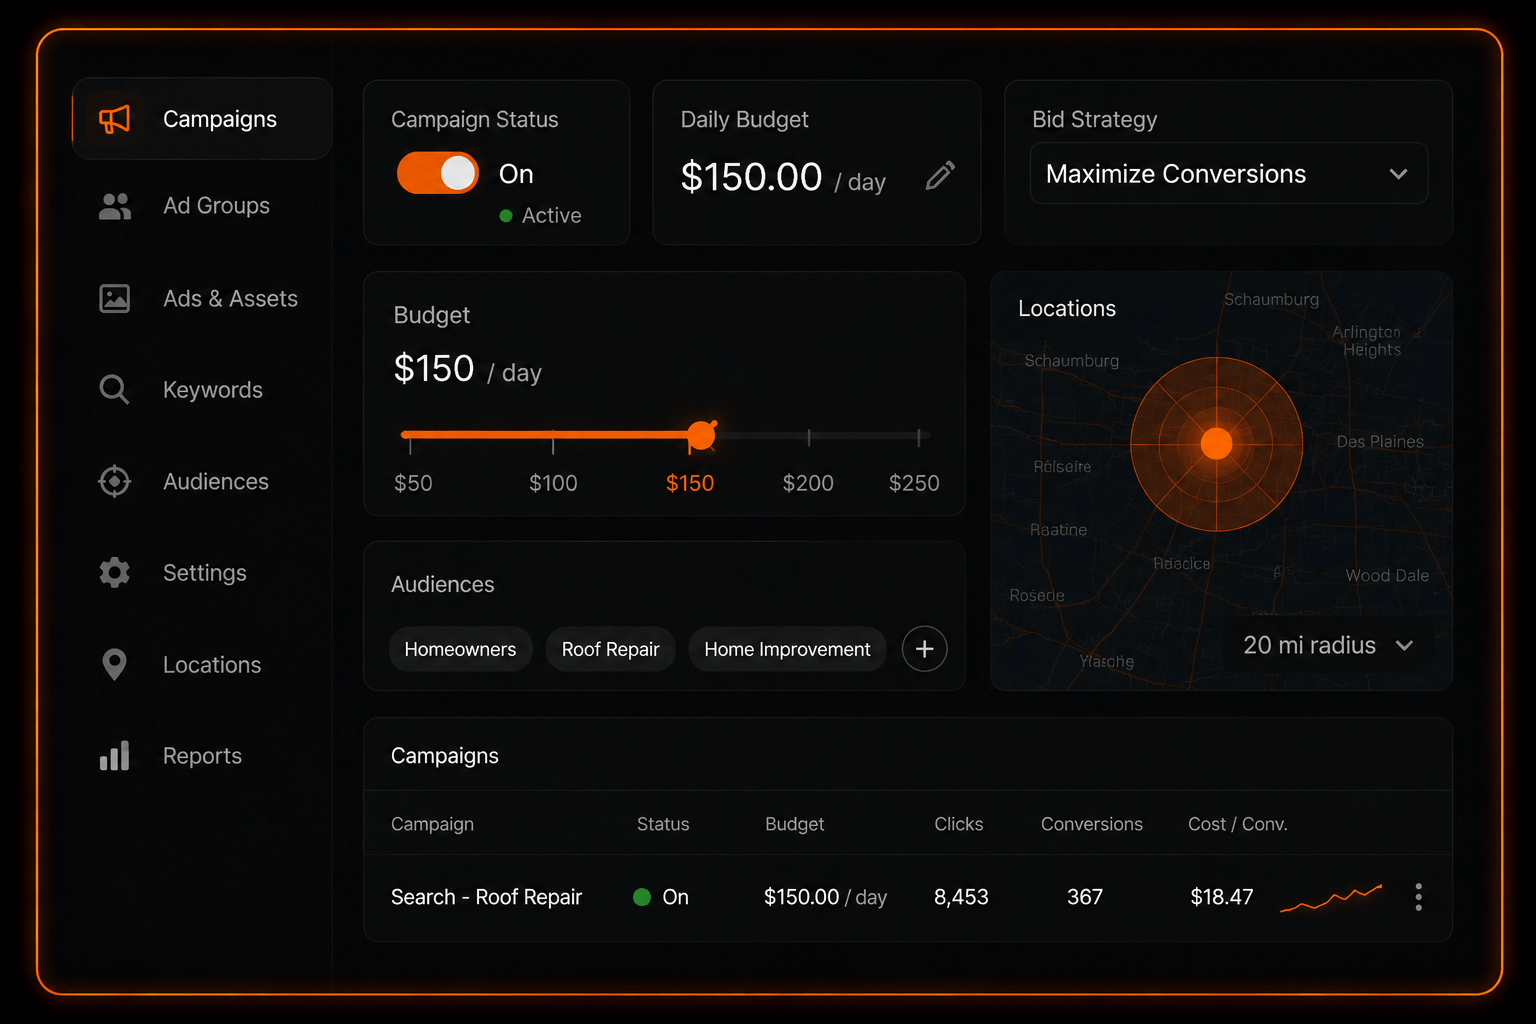Click the Keywords magnifier icon
This screenshot has width=1536, height=1024.
click(x=115, y=390)
